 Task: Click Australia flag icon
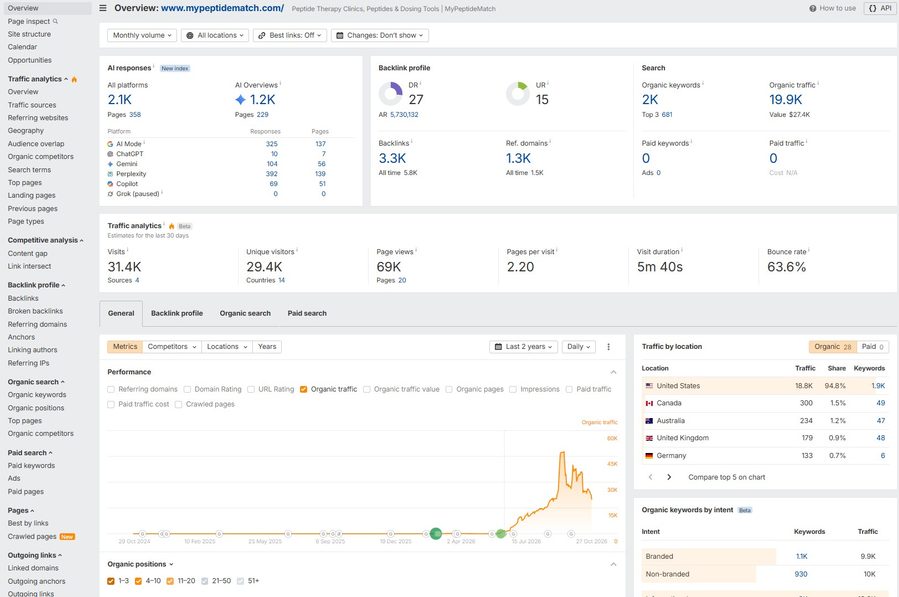tap(649, 421)
